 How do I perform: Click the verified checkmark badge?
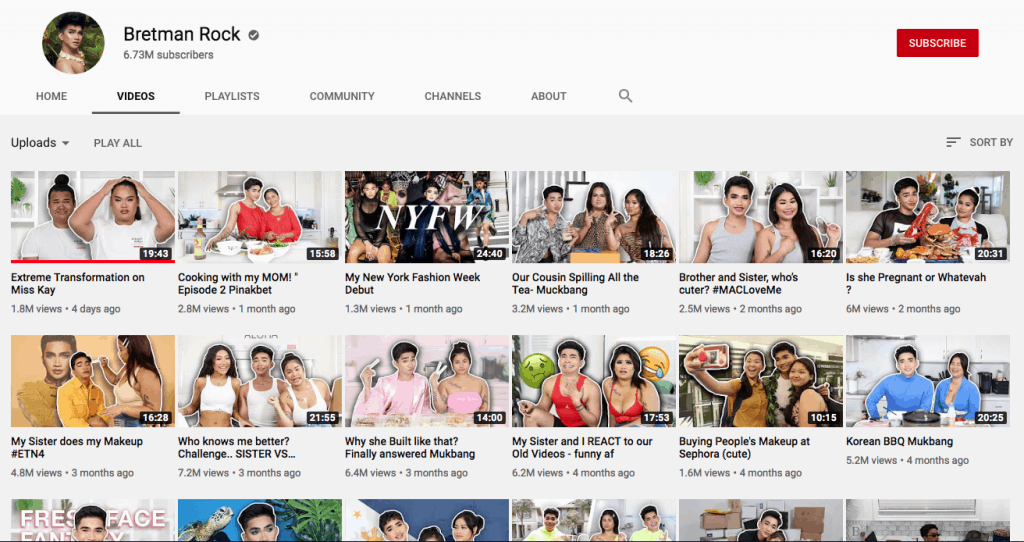click(254, 35)
